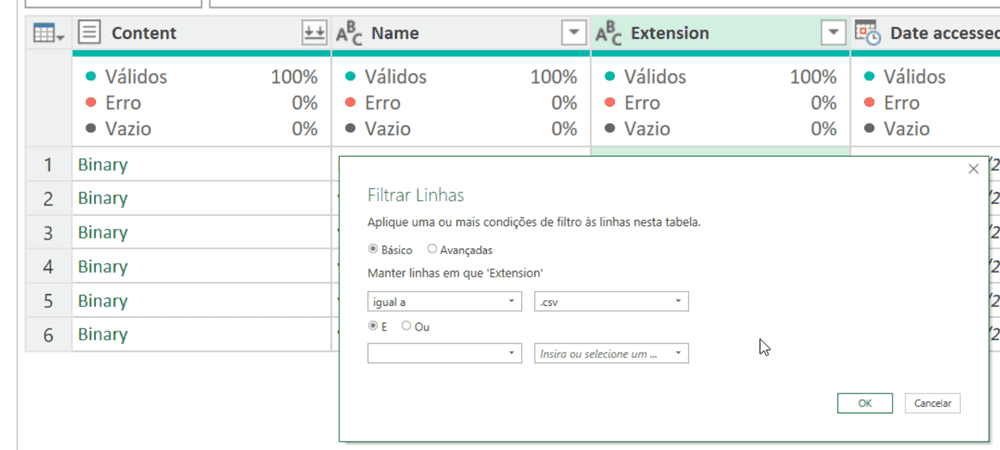Click the Name column text type icon
This screenshot has height=450, width=1000.
349,33
